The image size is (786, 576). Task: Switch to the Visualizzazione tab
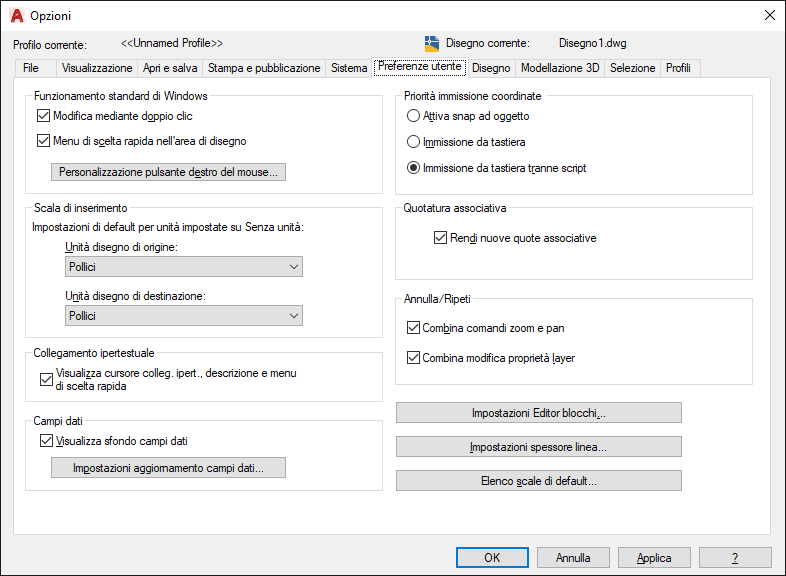[x=97, y=68]
